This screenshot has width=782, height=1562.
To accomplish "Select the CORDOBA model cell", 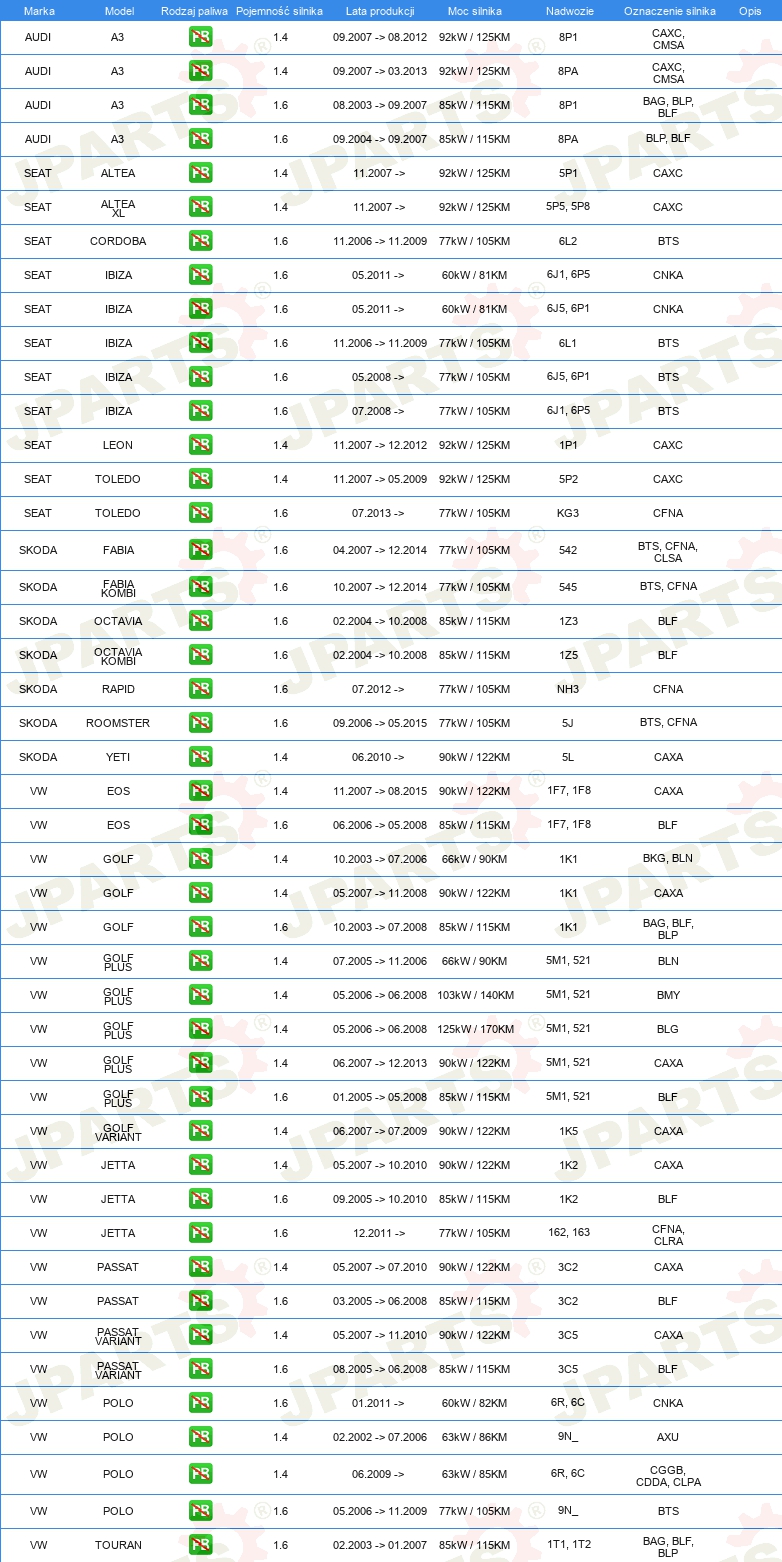I will 118,241.
